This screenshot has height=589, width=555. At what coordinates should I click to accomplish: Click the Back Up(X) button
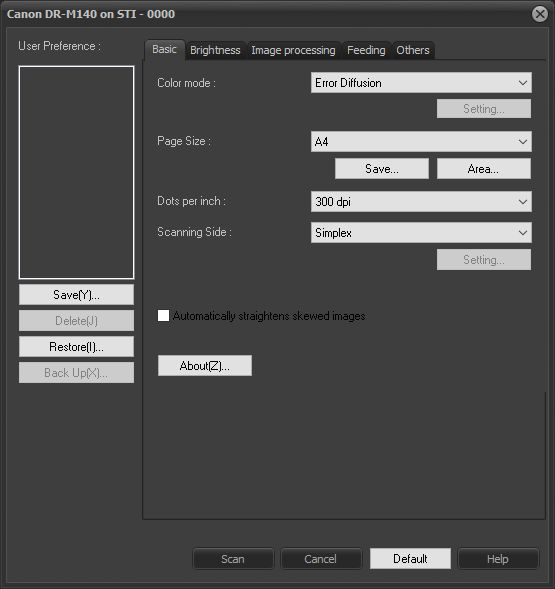[x=76, y=373]
